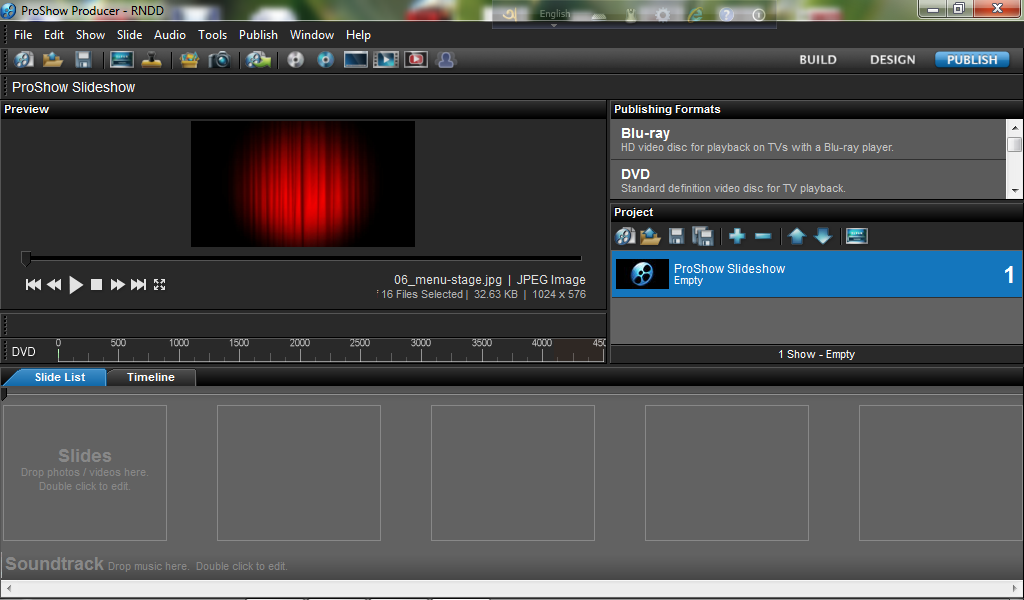Screen dimensions: 1024x600
Task: Click the menu screen icon in Project panel
Action: click(857, 236)
